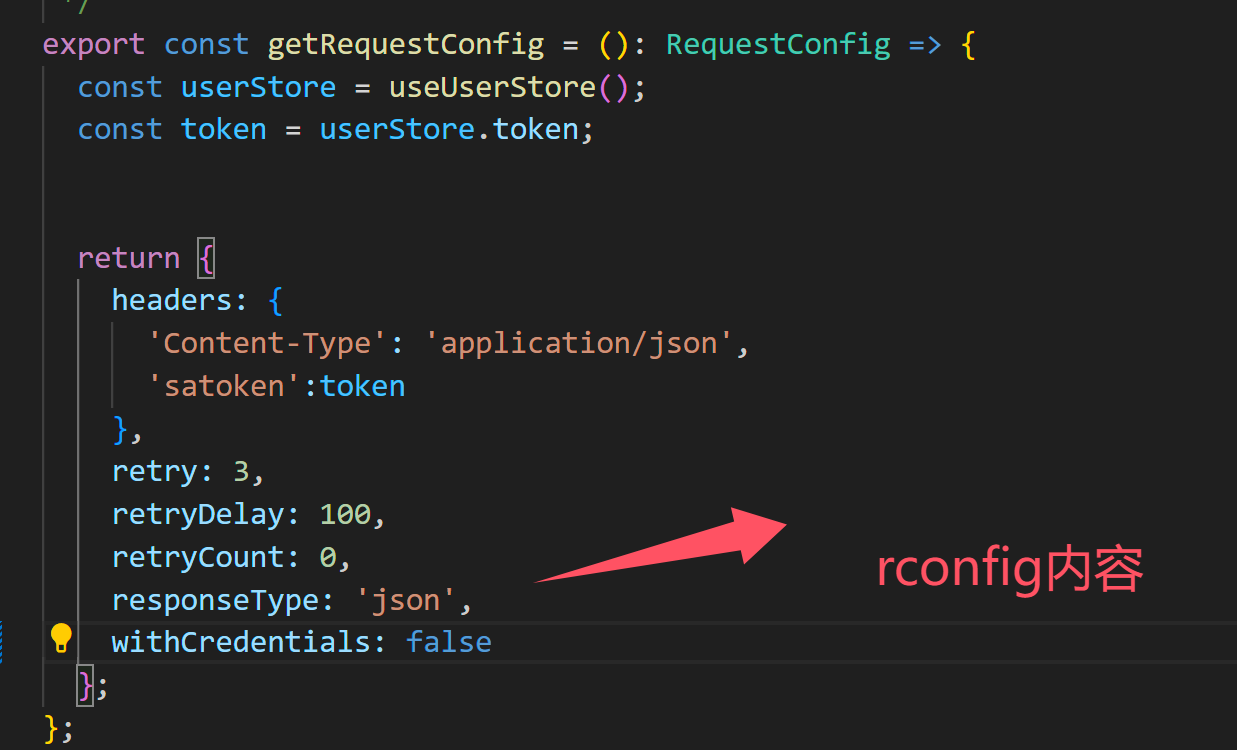Click the responseType 'json' string
1237x750 pixels.
[x=406, y=600]
